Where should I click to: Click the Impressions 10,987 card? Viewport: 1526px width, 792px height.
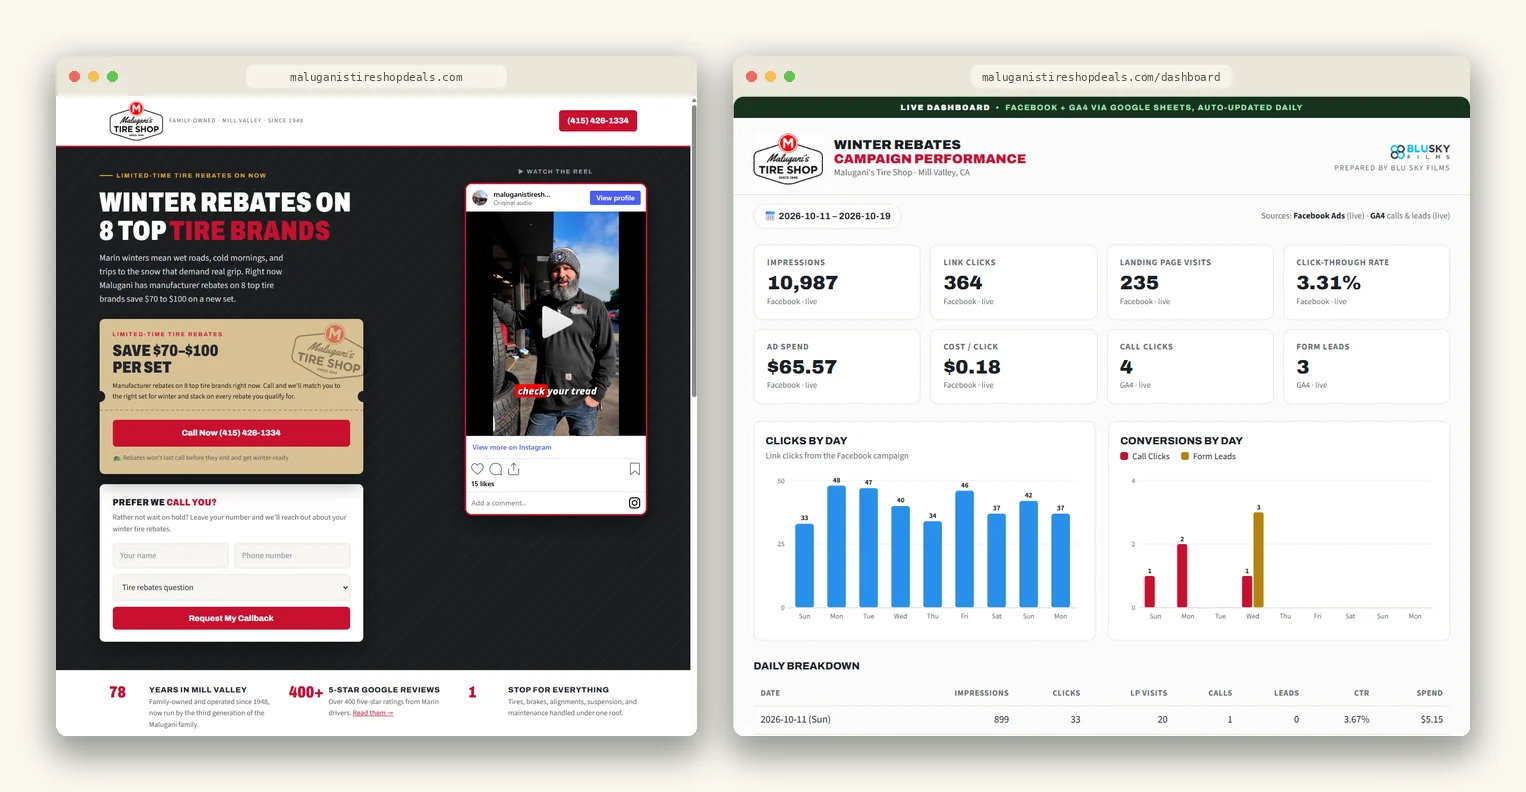coord(836,283)
